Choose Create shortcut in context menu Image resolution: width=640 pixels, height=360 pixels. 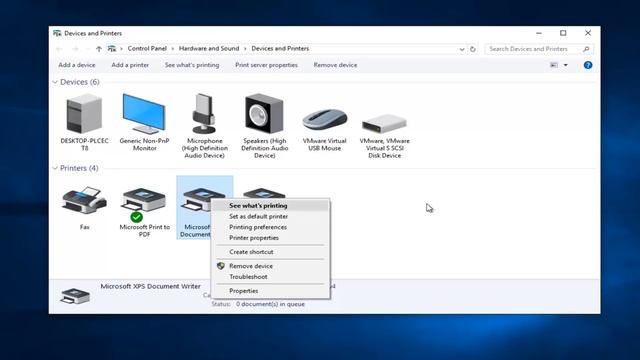point(270,252)
